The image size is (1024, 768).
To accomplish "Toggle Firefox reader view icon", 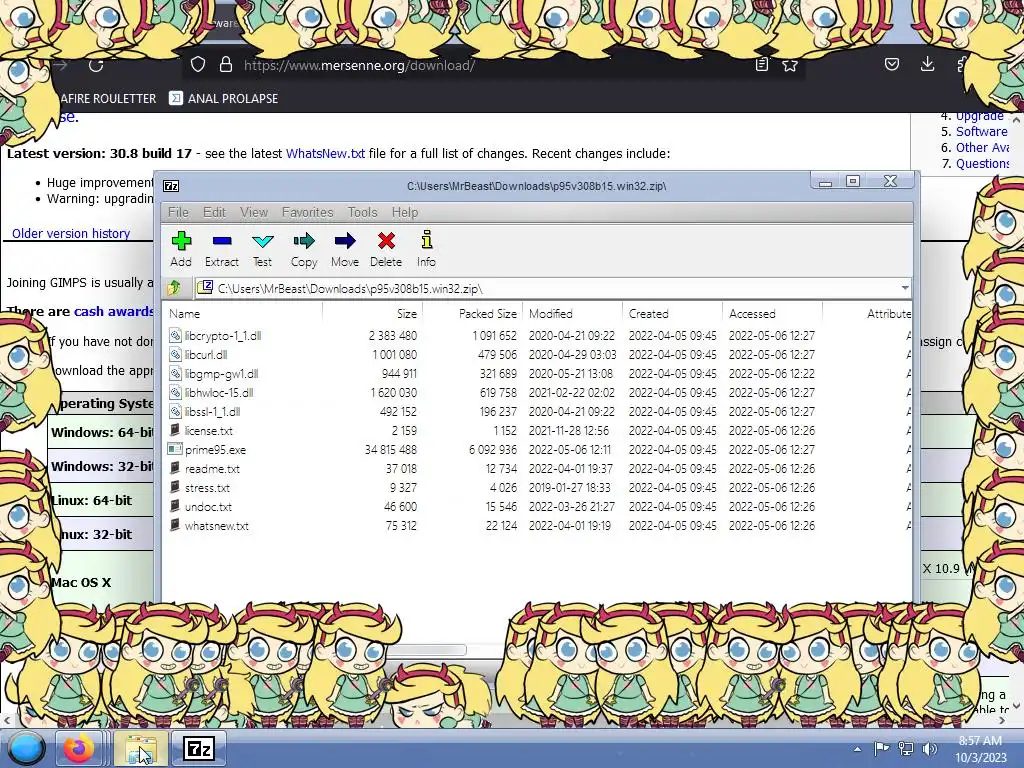I will (x=761, y=65).
